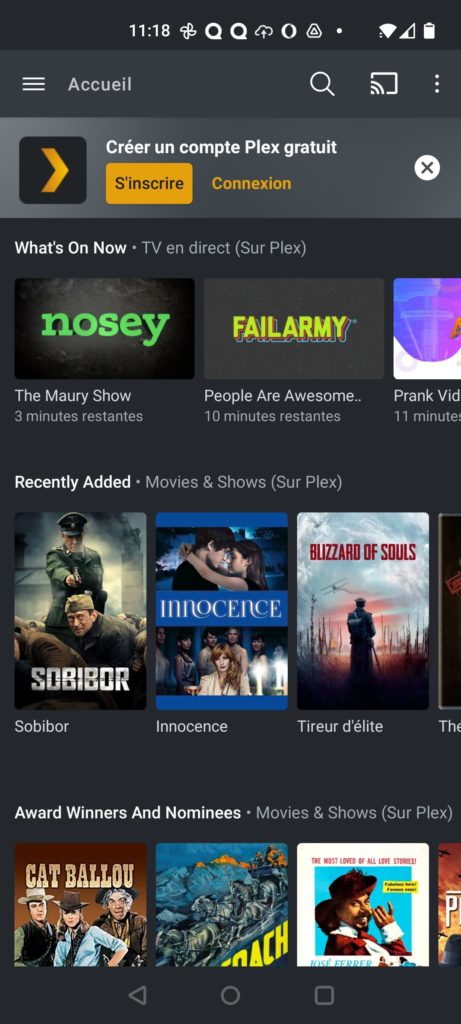Image resolution: width=461 pixels, height=1024 pixels.
Task: Tap the search magnifier icon
Action: pos(322,84)
